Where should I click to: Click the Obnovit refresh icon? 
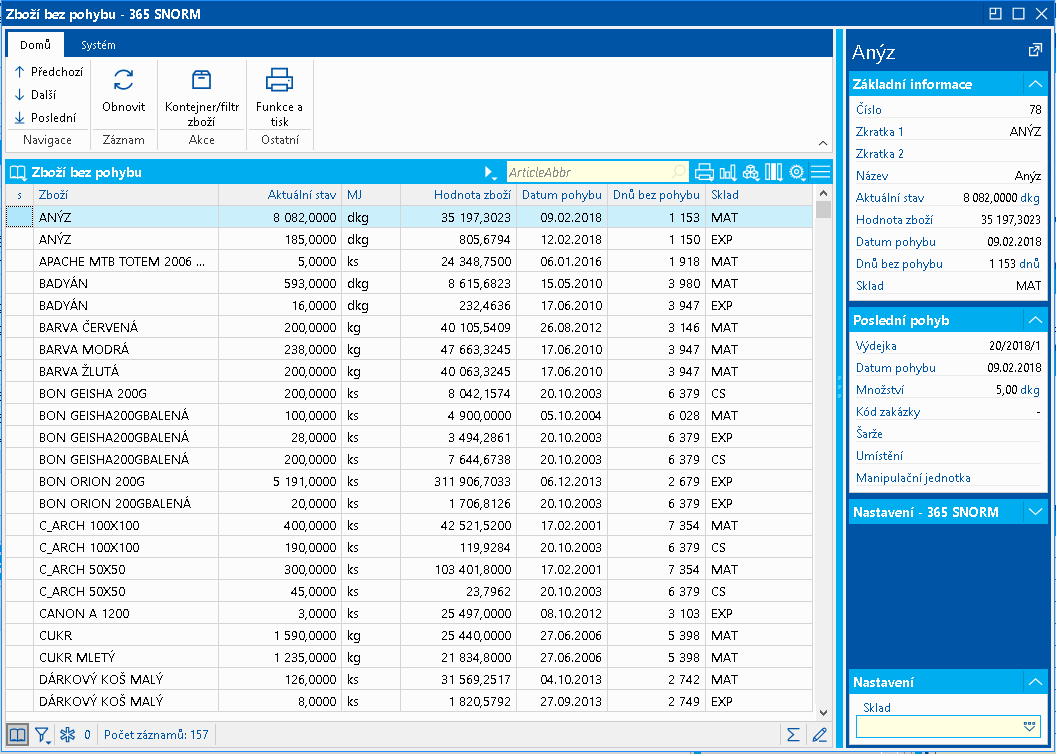coord(124,81)
